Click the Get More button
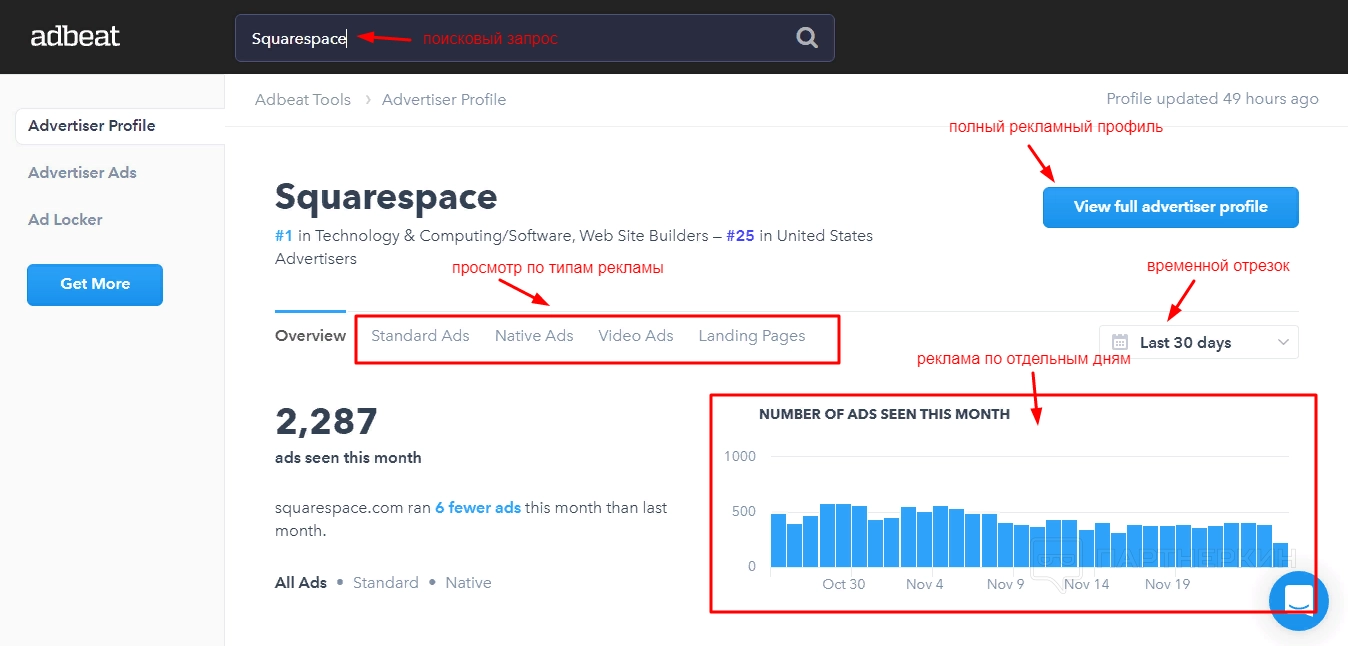Viewport: 1348px width, 646px height. pyautogui.click(x=95, y=284)
